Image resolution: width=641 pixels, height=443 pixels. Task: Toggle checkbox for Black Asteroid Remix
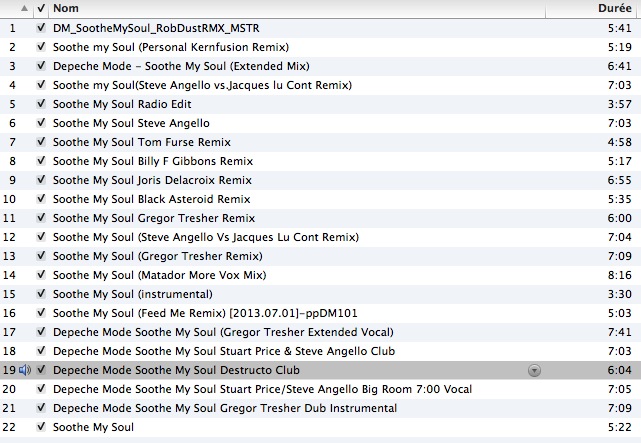click(41, 199)
